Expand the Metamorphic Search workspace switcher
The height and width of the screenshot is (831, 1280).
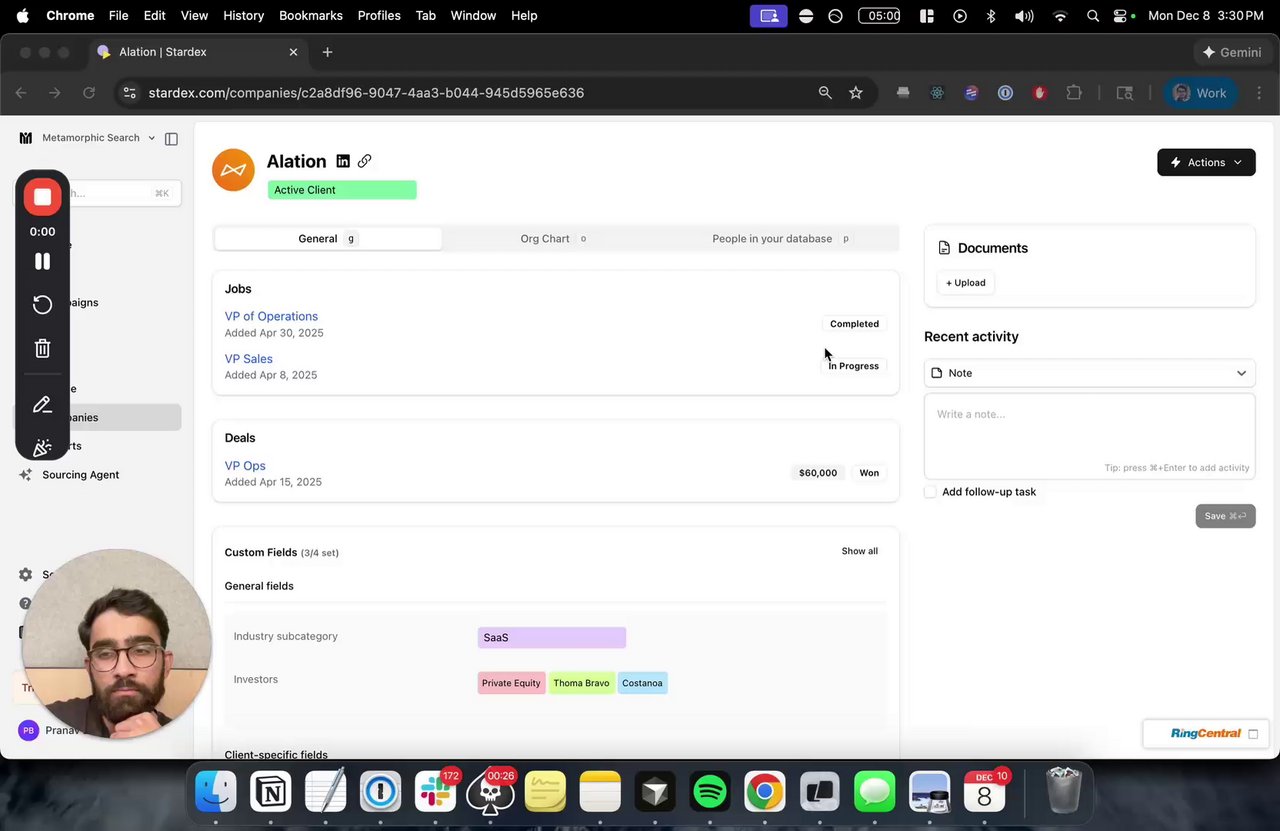click(85, 138)
